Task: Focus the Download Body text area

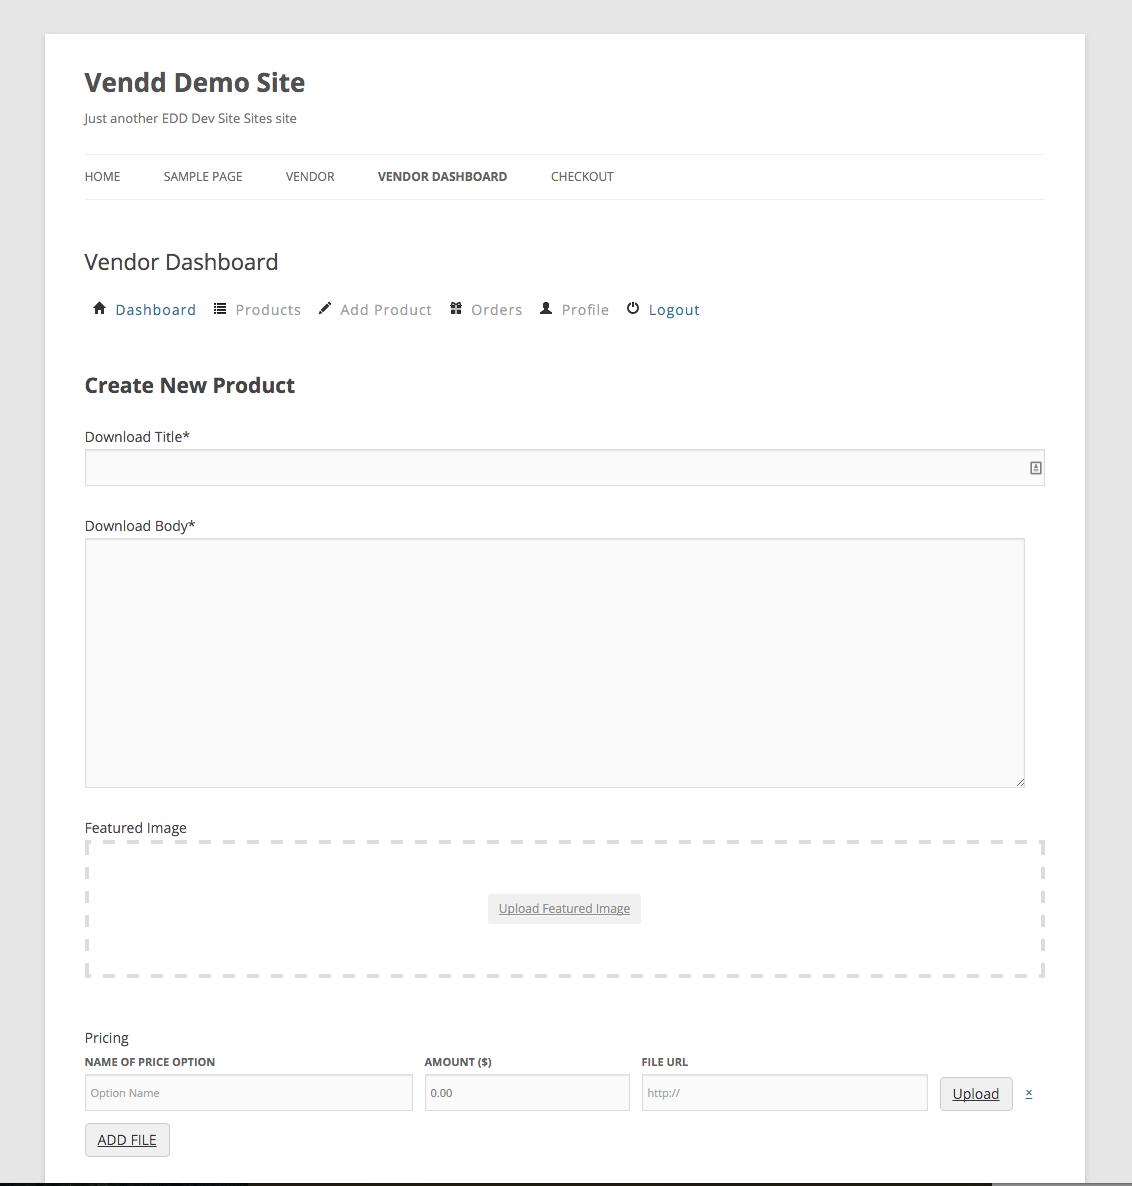Action: click(x=555, y=663)
